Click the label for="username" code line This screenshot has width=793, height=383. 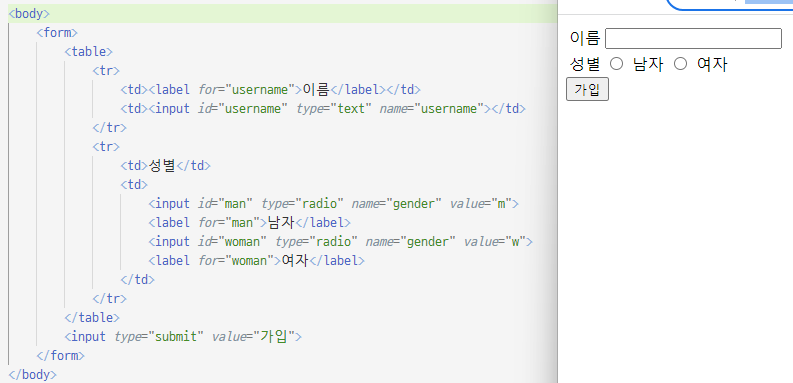(271, 90)
